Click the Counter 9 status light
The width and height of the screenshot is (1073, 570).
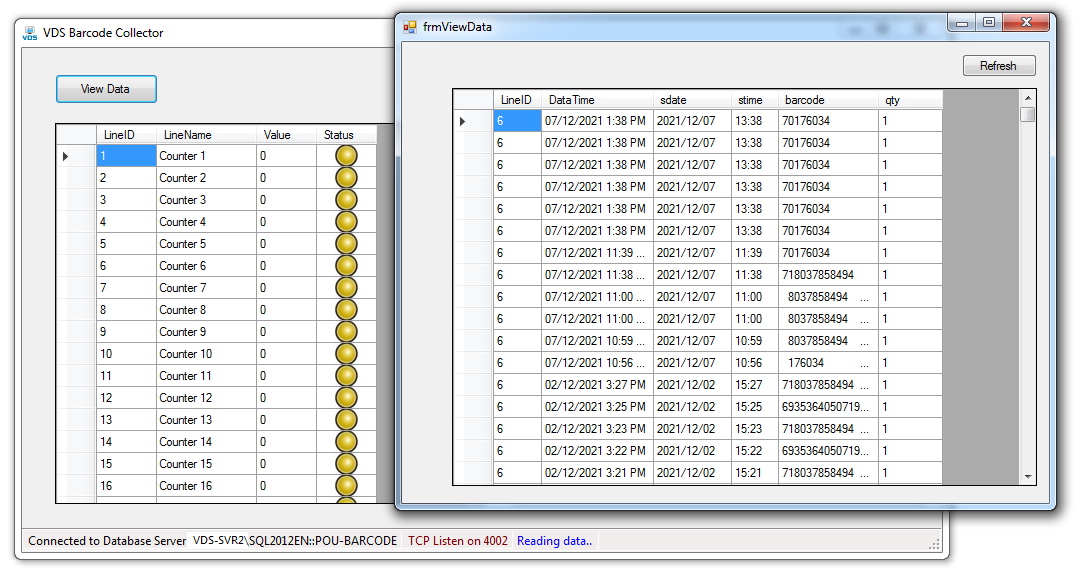coord(346,332)
